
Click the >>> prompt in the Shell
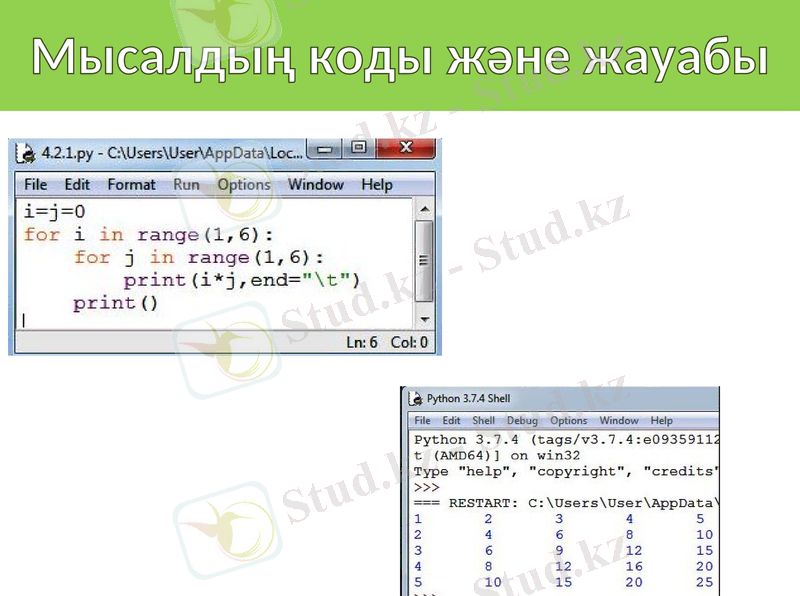click(426, 486)
